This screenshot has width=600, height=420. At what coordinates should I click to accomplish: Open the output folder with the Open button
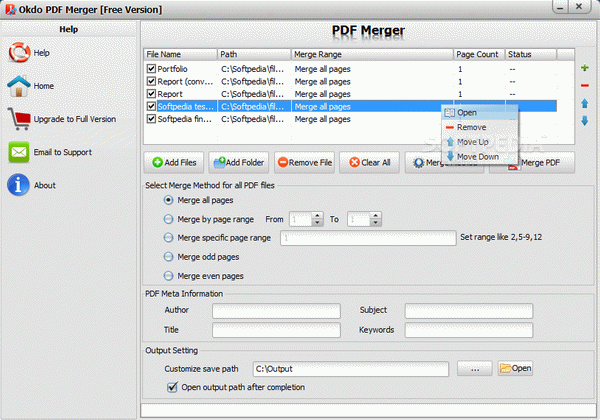[x=515, y=368]
